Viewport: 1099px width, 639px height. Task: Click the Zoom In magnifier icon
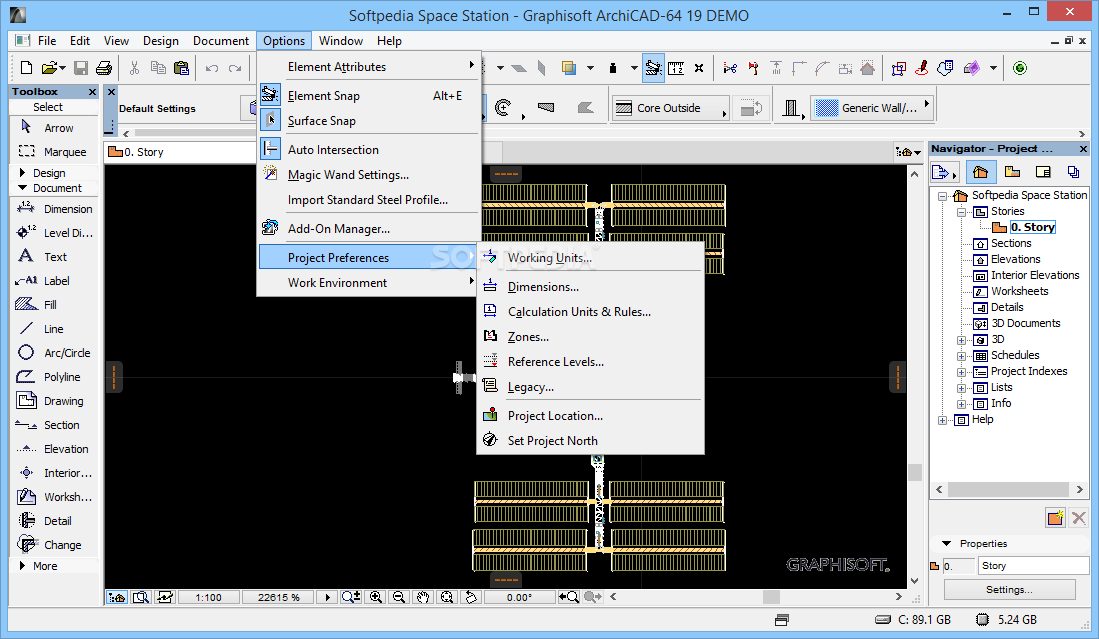point(376,597)
